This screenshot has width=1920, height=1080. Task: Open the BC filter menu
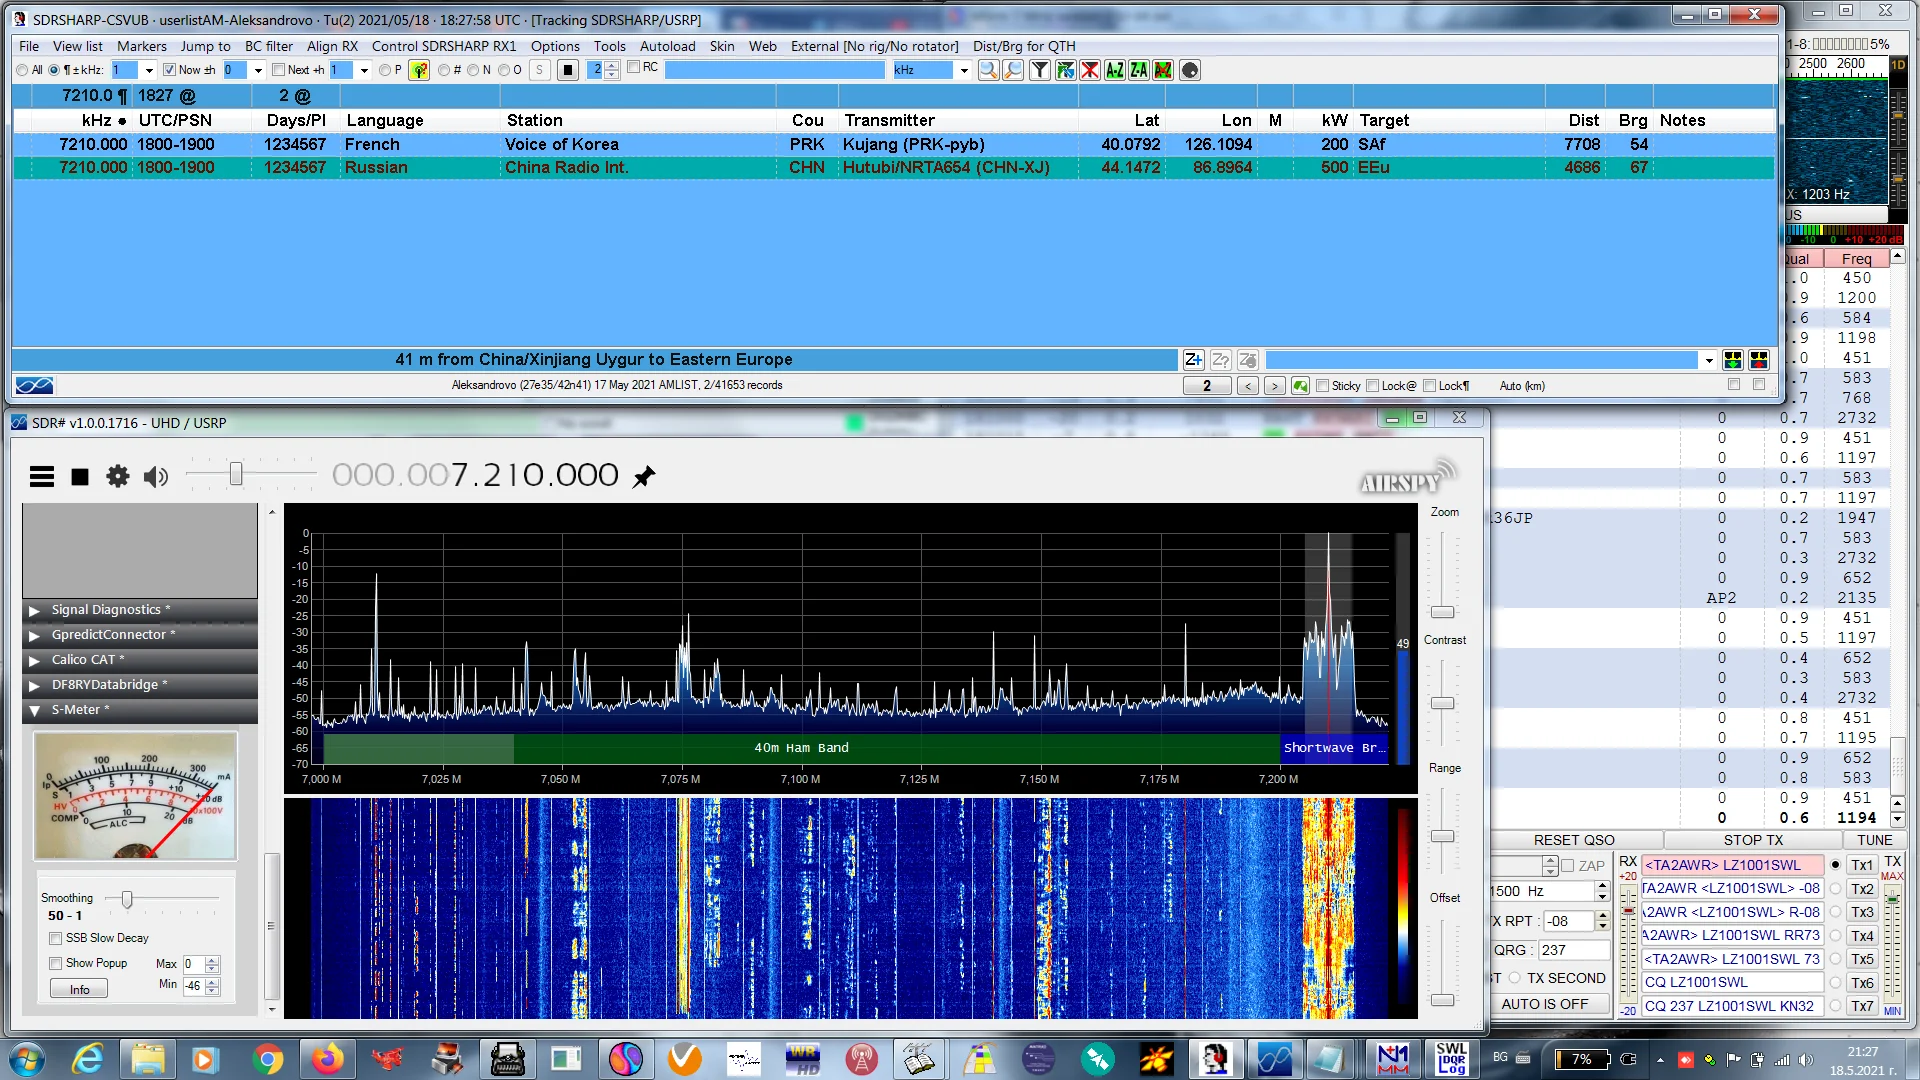click(268, 46)
